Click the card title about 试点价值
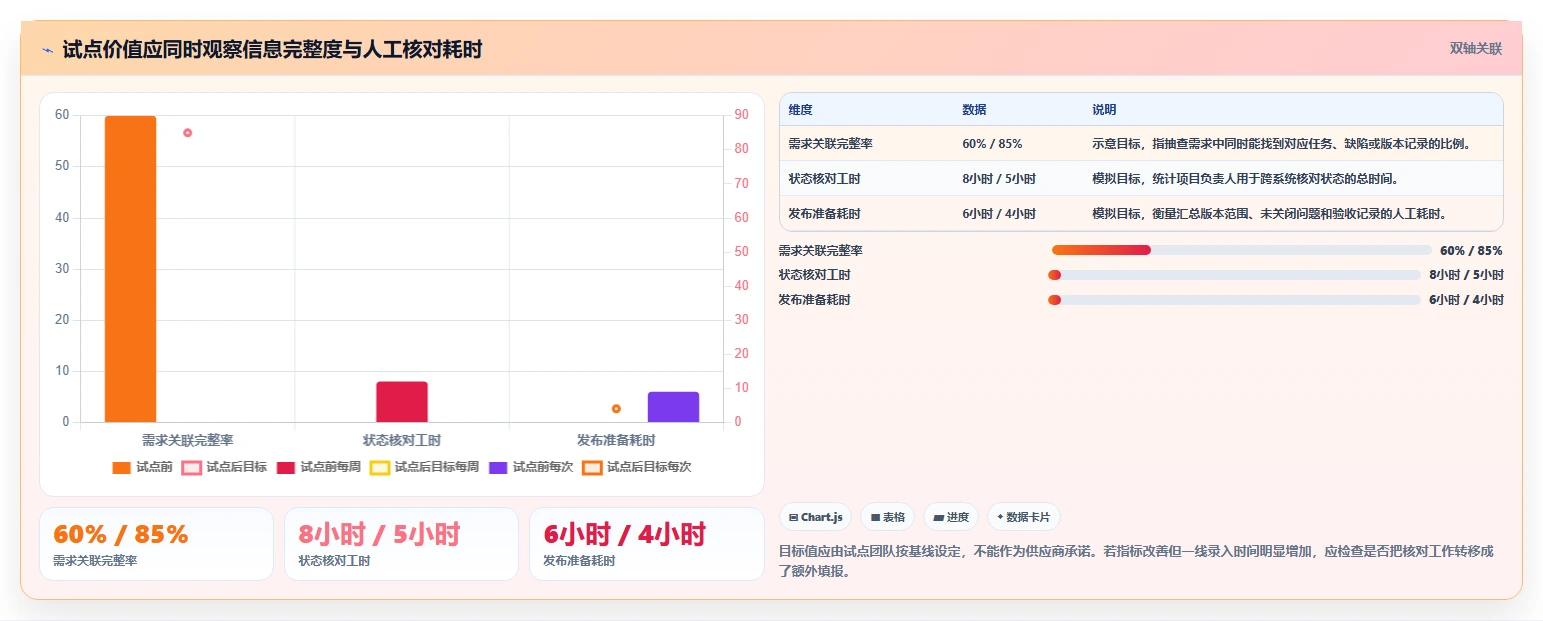Viewport: 1543px width, 621px height. tap(272, 49)
